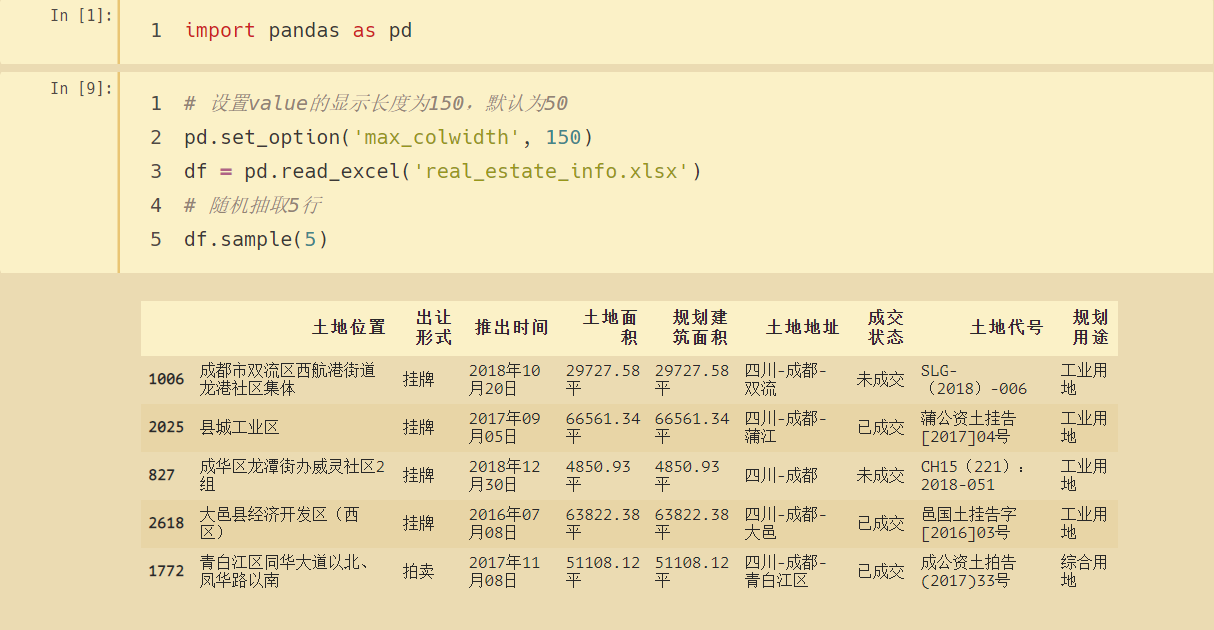Click '已成交' status in row 2025
Viewport: 1214px width, 630px height.
click(x=880, y=427)
